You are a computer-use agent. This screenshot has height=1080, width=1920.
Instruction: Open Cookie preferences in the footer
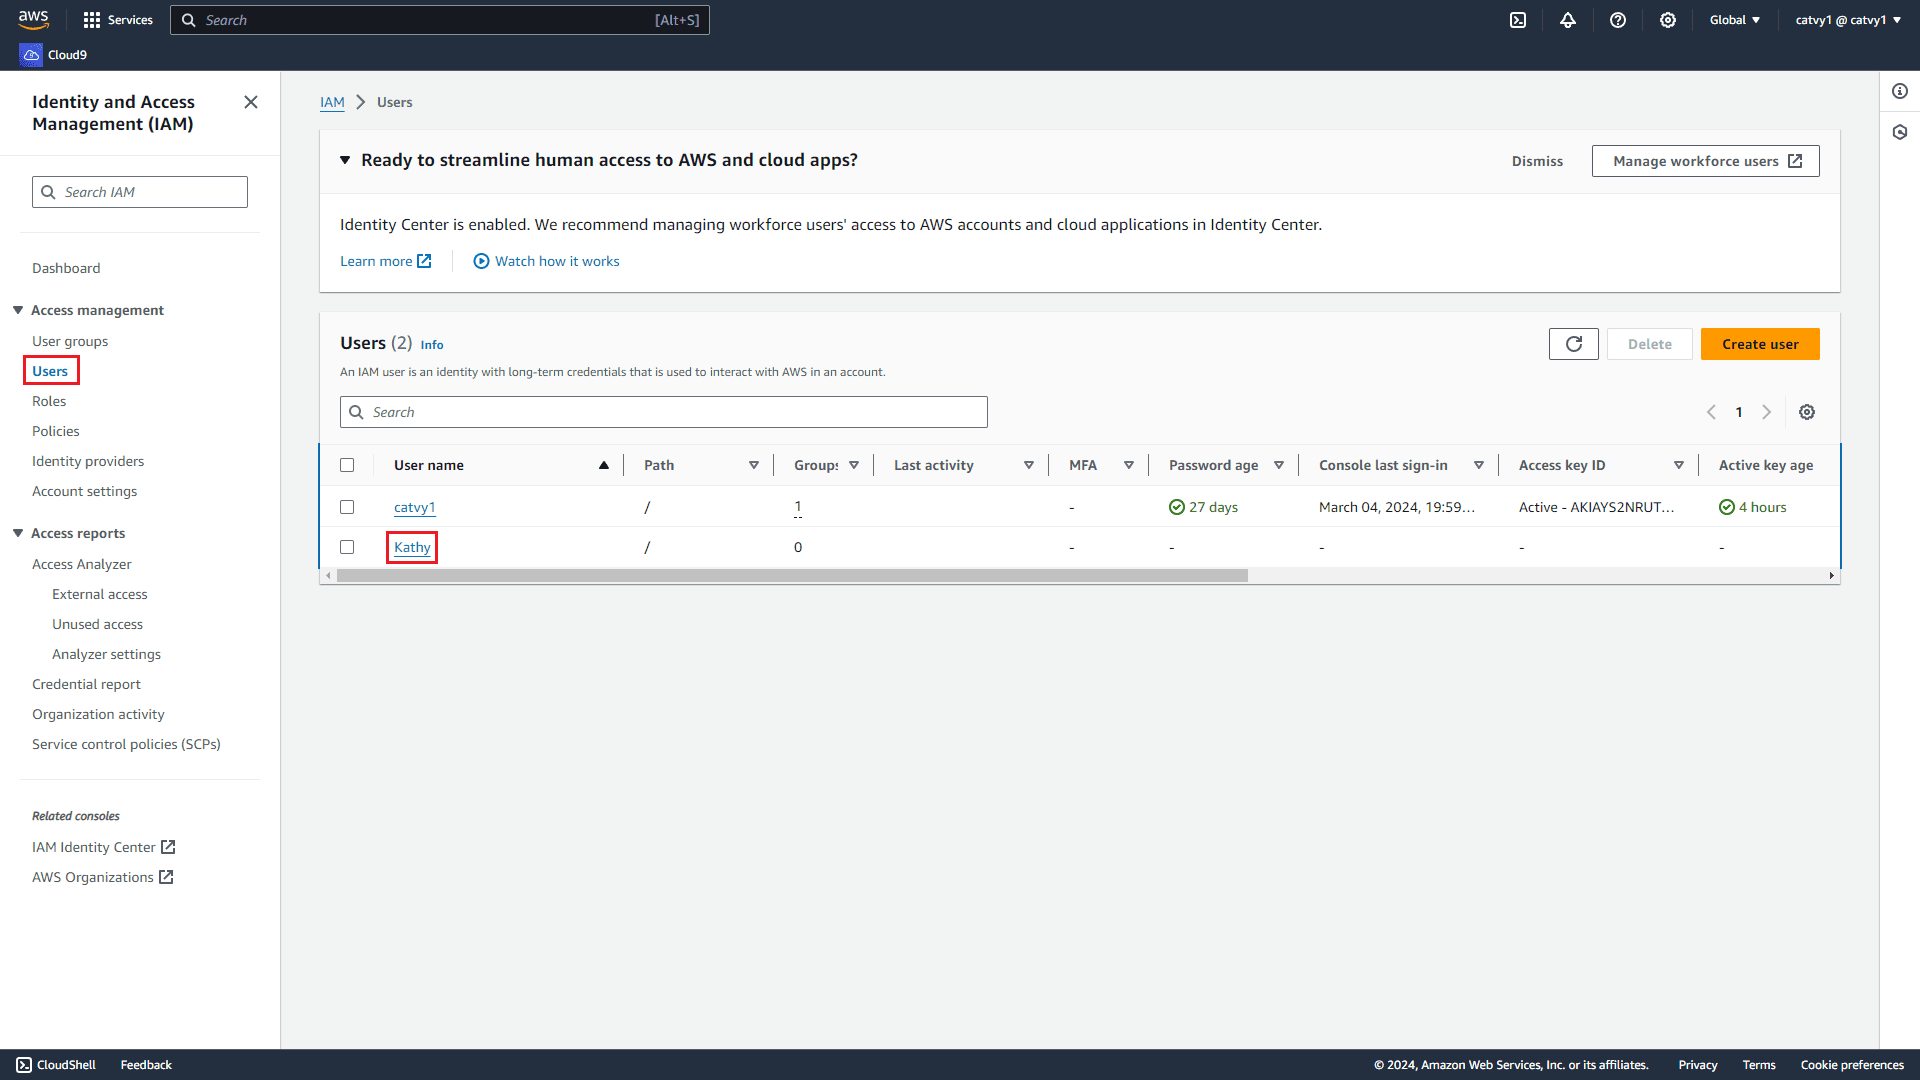1852,1065
